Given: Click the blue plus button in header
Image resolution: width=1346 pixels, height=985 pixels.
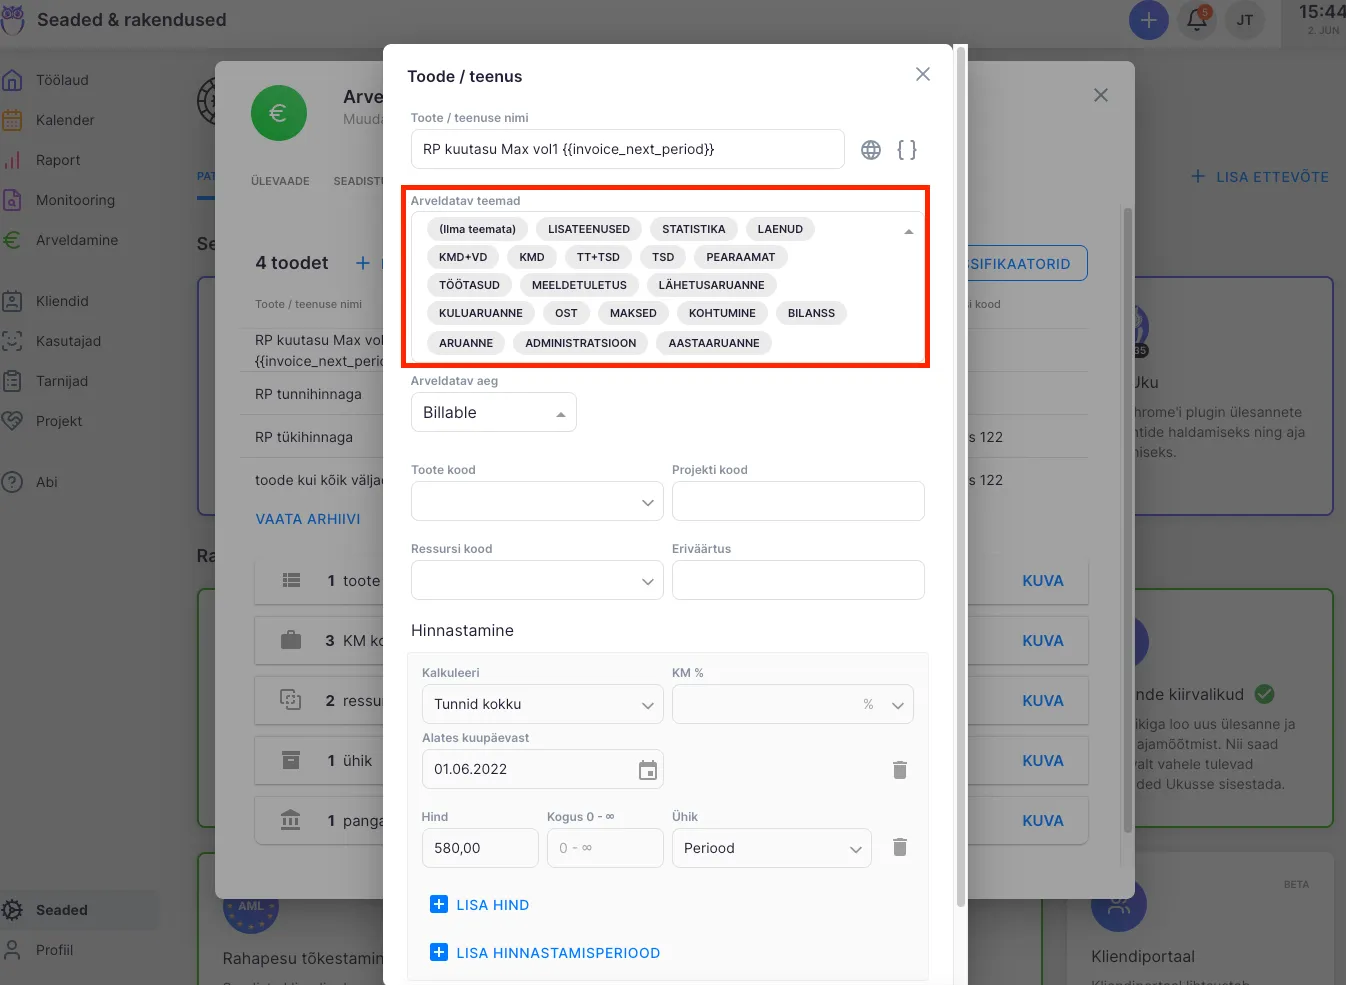Looking at the screenshot, I should [x=1148, y=20].
